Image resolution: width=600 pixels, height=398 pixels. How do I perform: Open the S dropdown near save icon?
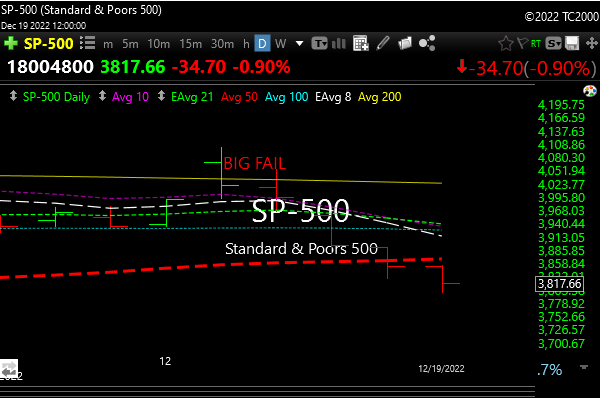tap(553, 44)
